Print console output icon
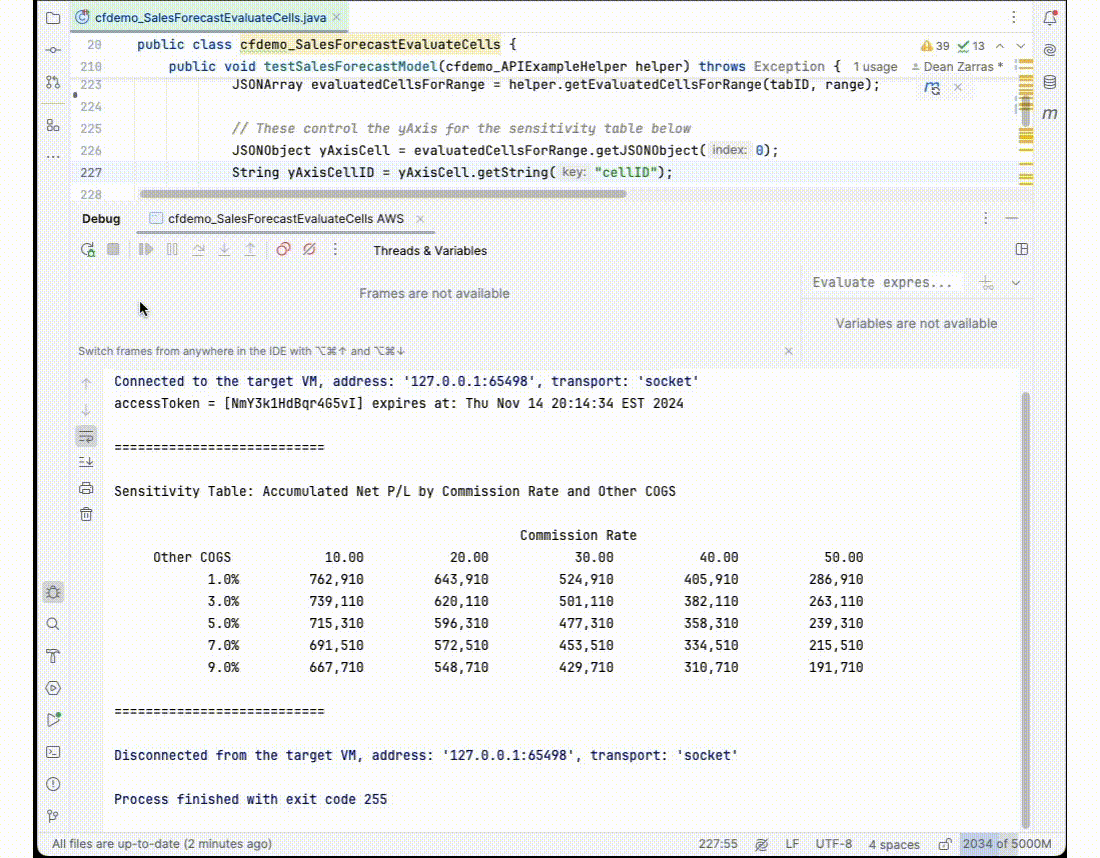 pos(86,488)
